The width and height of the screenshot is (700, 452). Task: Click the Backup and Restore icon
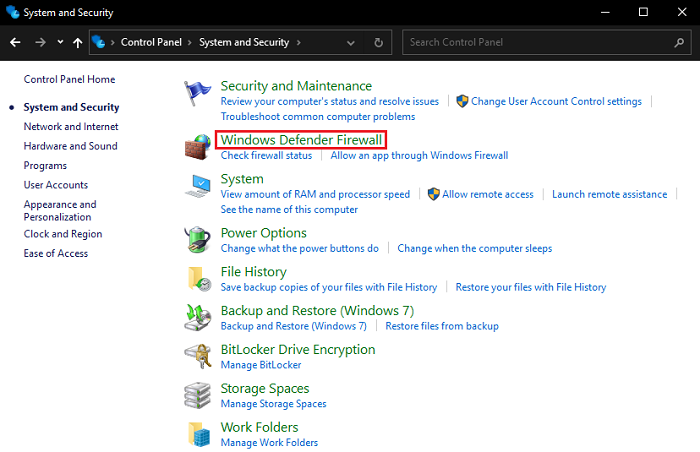point(197,318)
